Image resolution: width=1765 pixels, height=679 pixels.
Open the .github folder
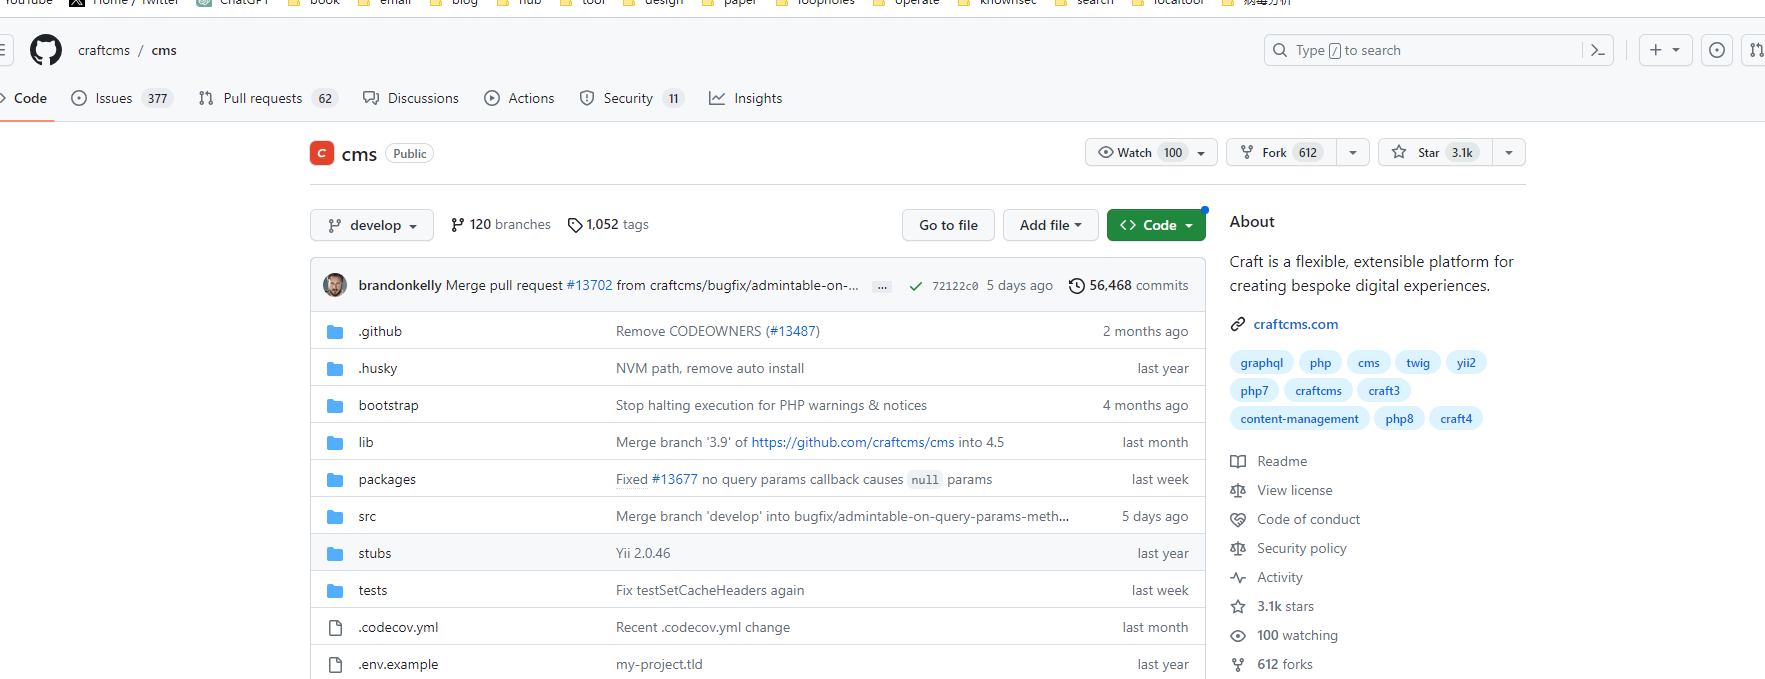point(380,331)
